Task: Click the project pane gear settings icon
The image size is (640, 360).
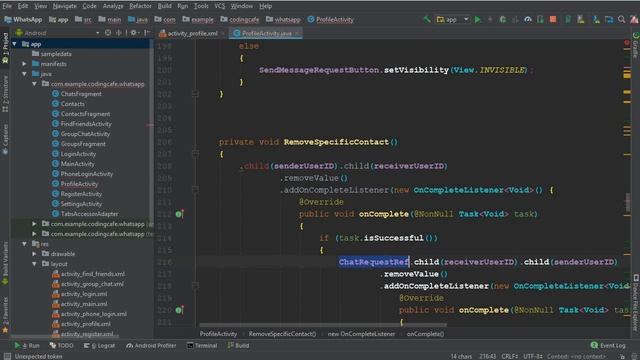Action: click(133, 33)
